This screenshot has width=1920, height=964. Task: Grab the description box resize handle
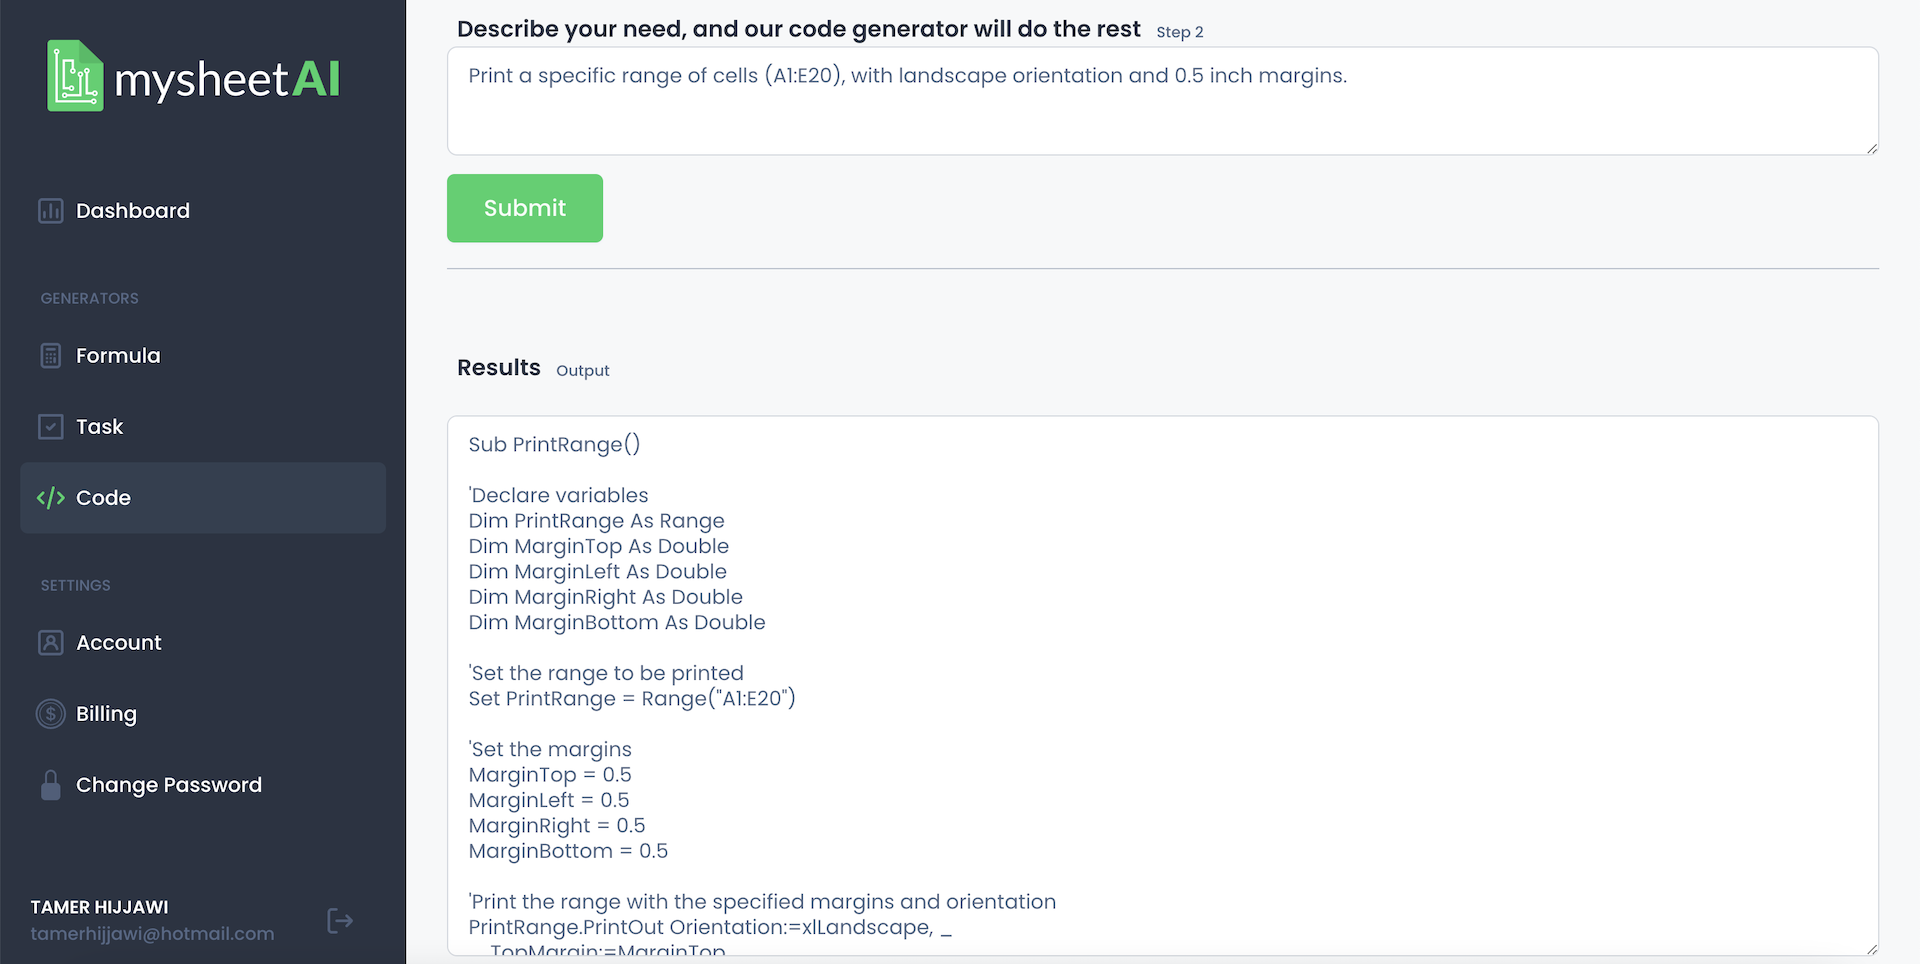pyautogui.click(x=1871, y=148)
